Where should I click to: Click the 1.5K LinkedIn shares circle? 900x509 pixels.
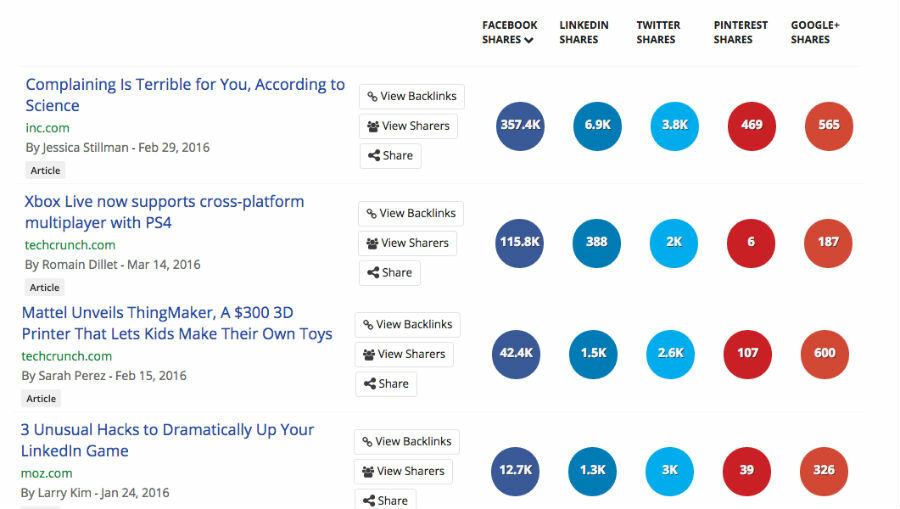pos(593,353)
